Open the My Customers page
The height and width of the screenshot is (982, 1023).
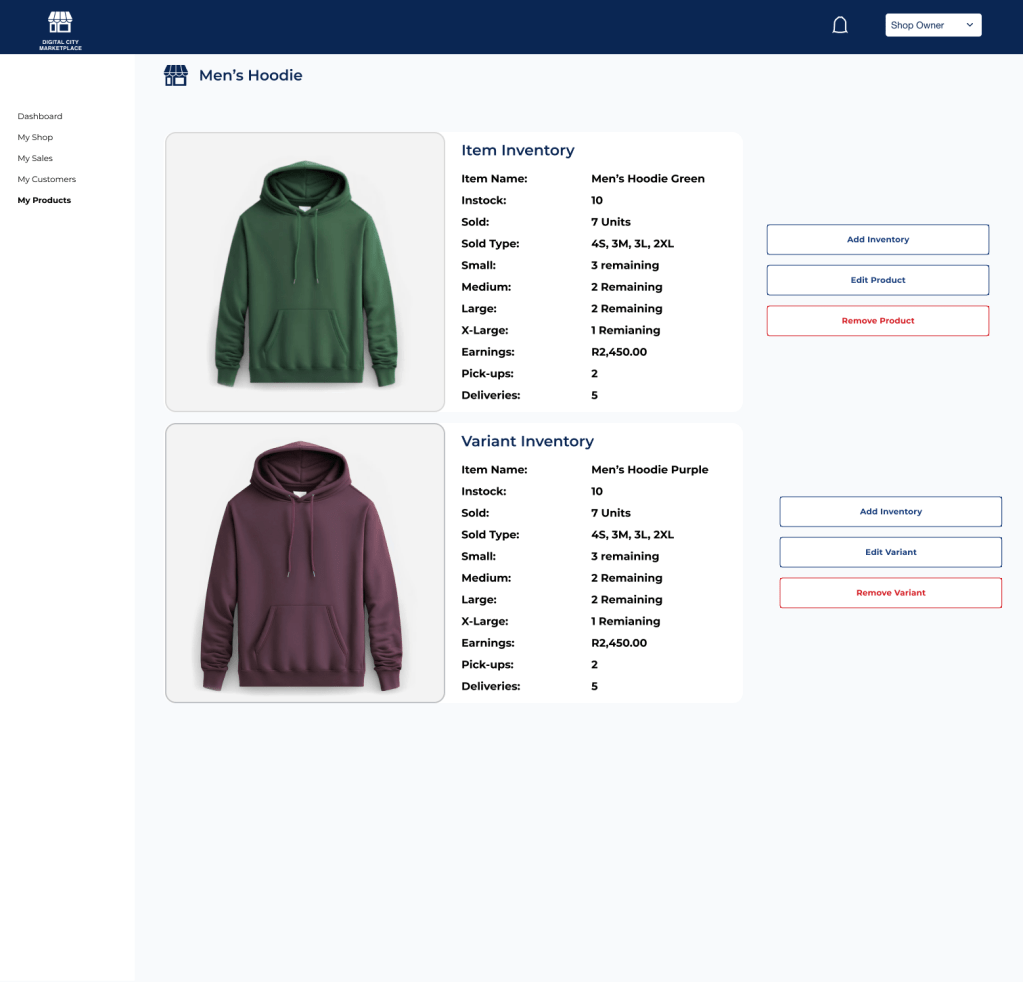47,179
